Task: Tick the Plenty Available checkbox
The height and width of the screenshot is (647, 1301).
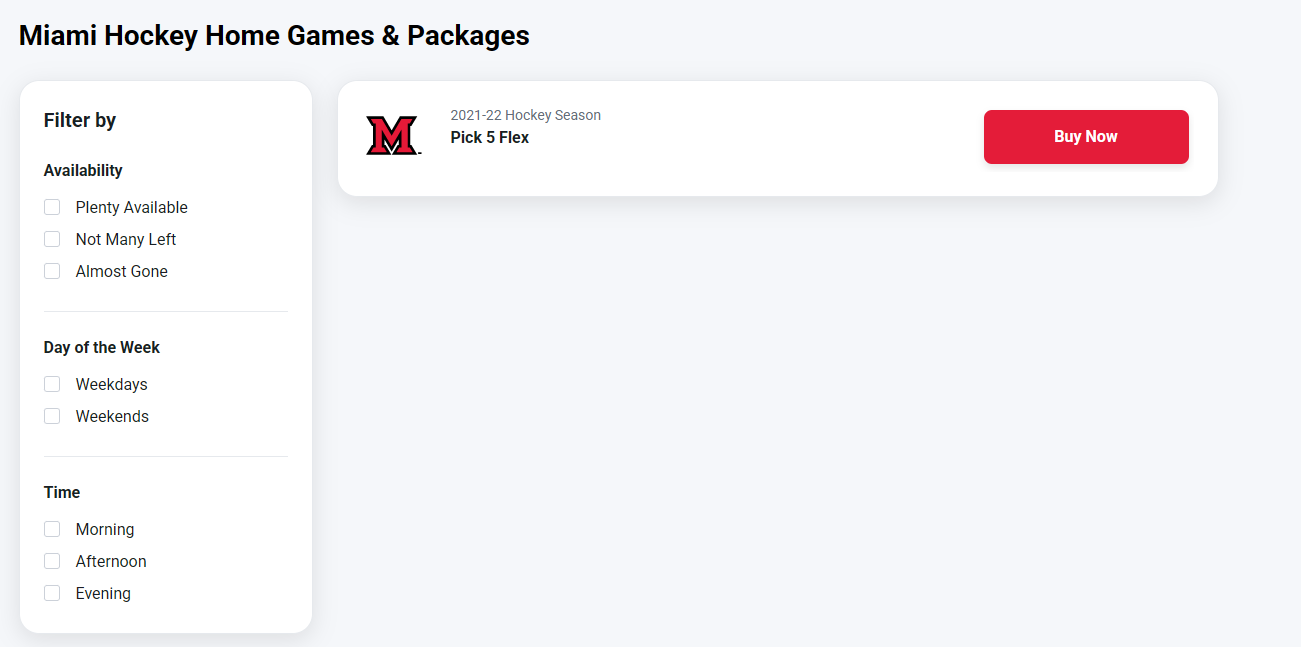Action: click(52, 207)
